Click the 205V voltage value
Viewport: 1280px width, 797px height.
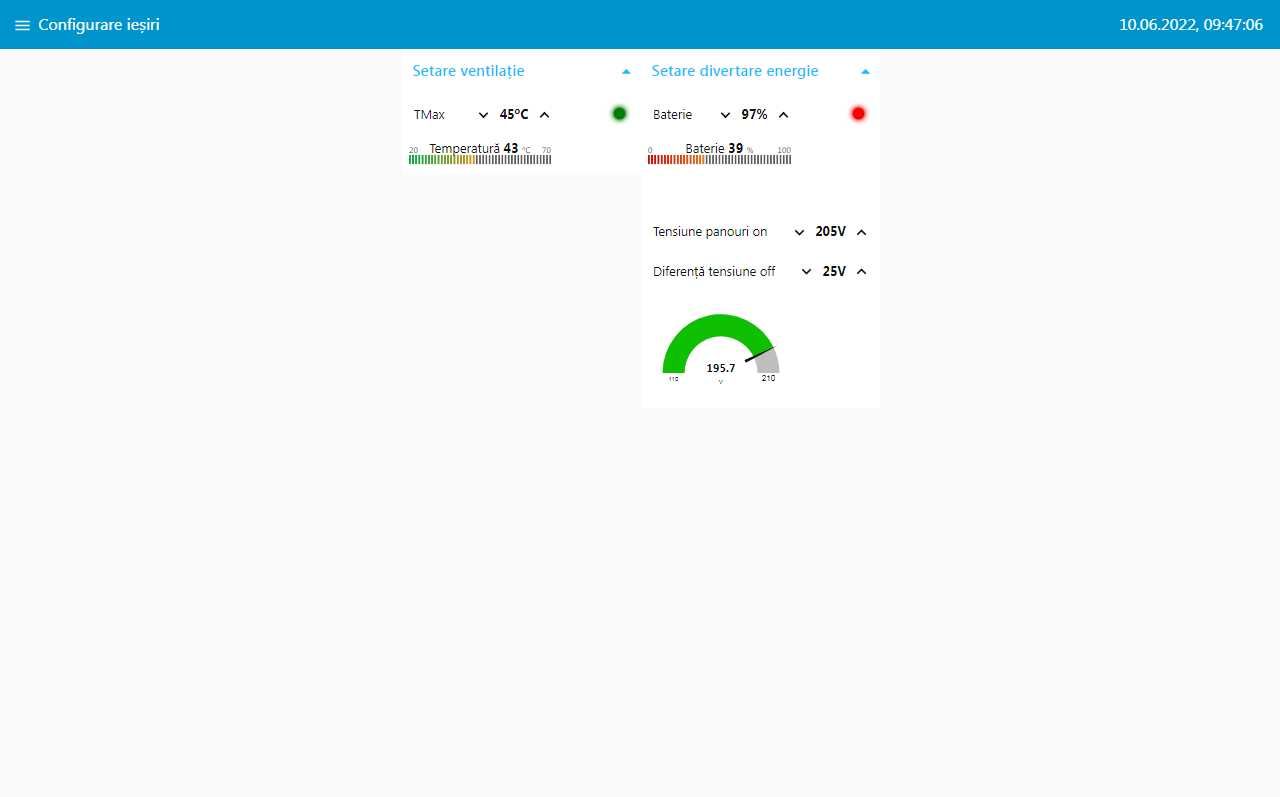pos(830,232)
